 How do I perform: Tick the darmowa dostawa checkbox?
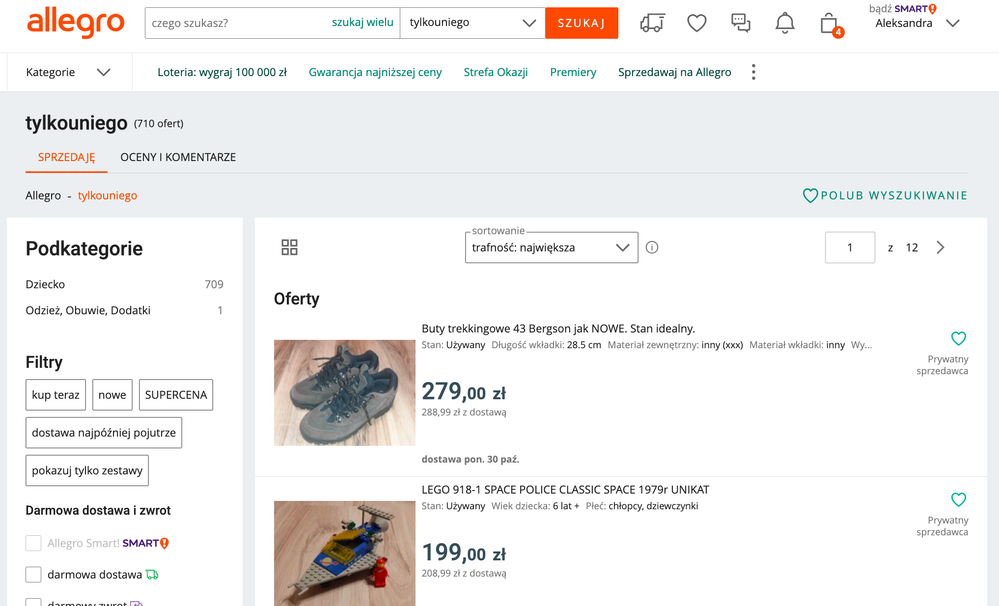point(33,574)
